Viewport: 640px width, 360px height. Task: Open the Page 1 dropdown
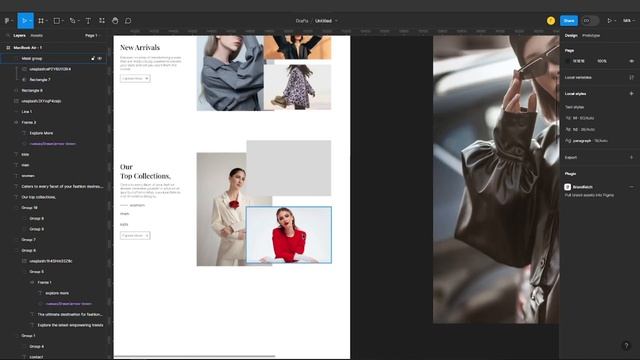(x=92, y=36)
